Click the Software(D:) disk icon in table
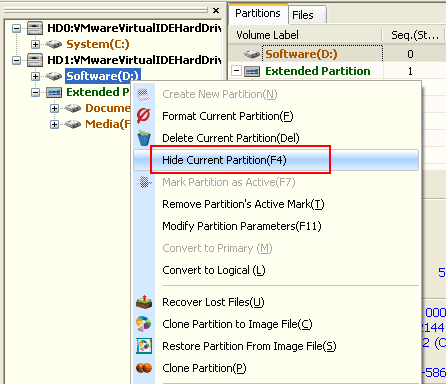The width and height of the screenshot is (446, 384). [252, 54]
